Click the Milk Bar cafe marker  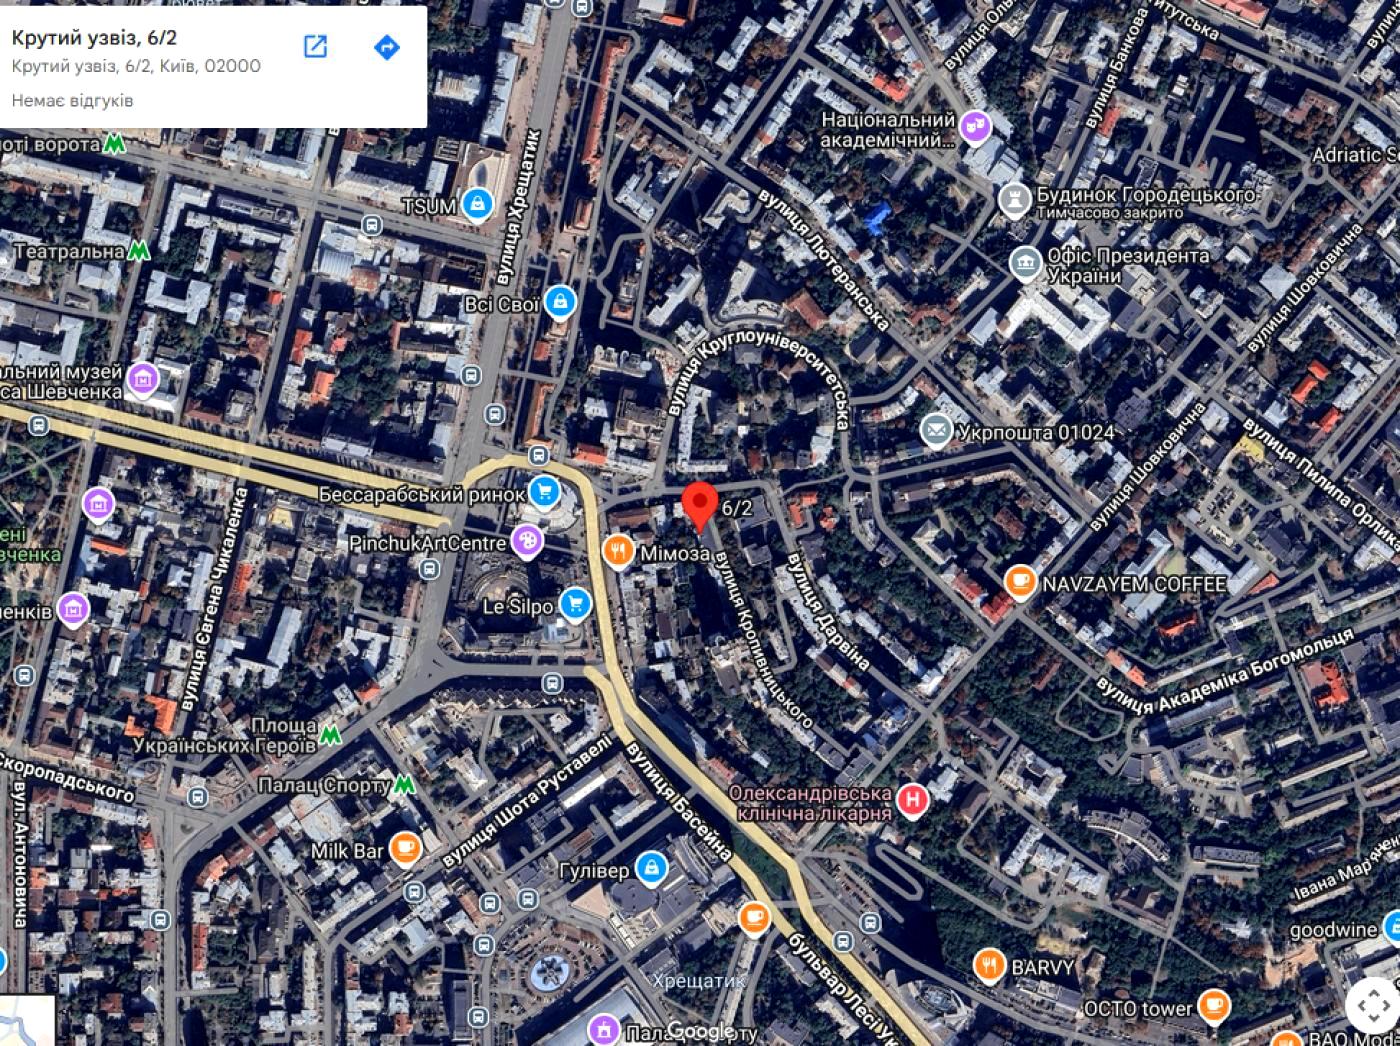click(404, 849)
